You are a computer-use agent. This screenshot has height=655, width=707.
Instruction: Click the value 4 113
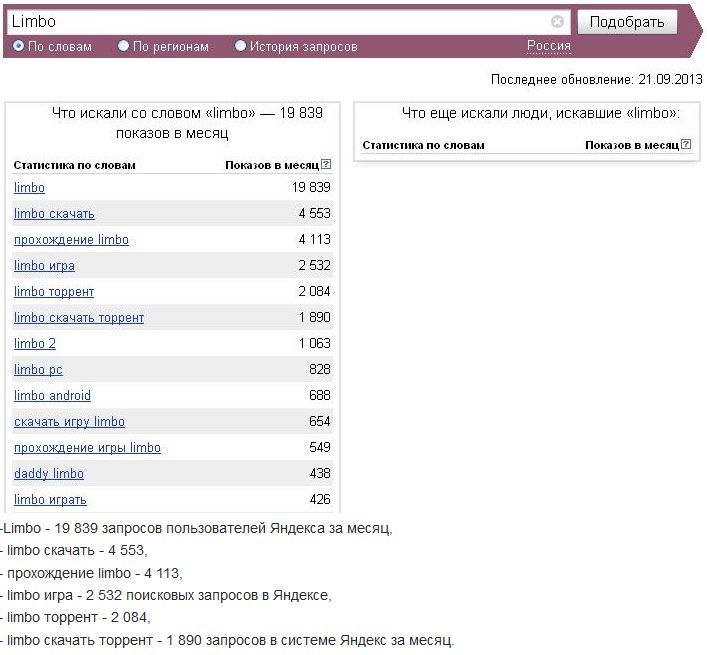point(315,239)
